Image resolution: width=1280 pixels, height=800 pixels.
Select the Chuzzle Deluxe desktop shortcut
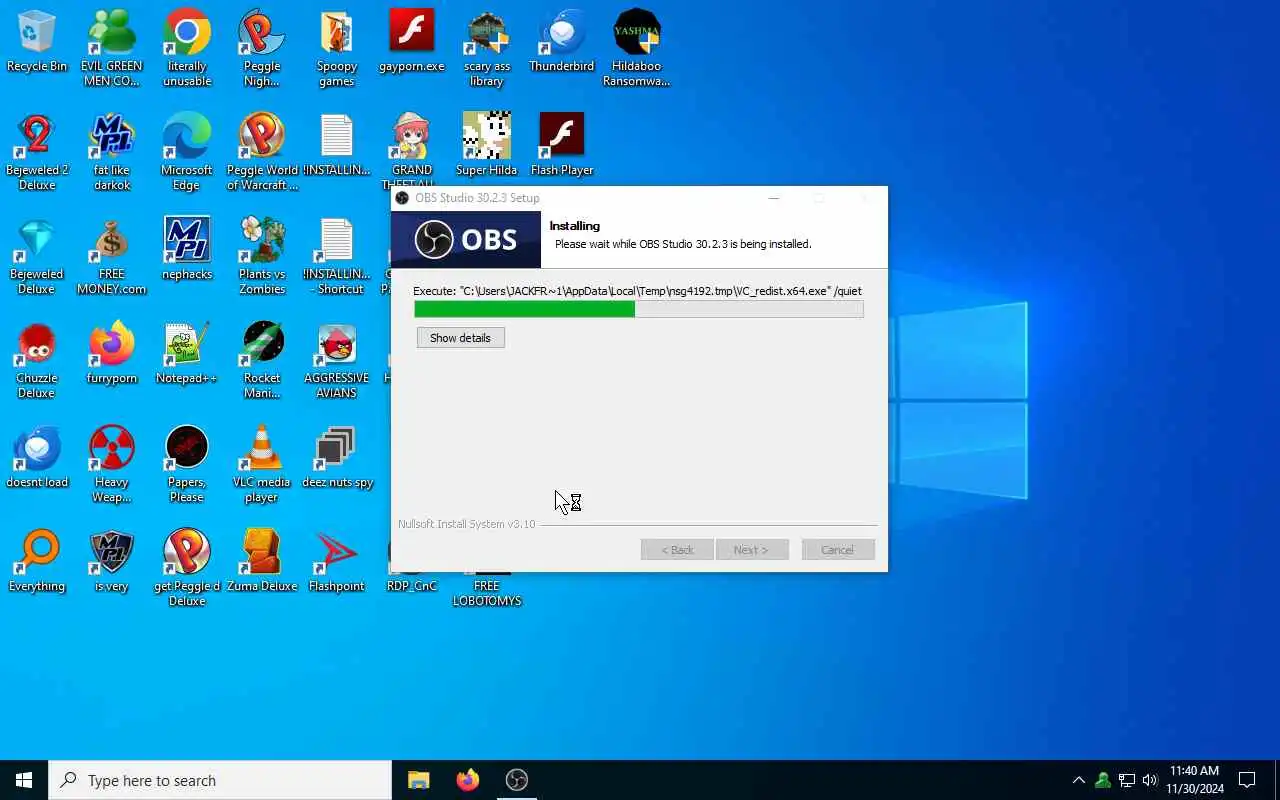pos(37,361)
